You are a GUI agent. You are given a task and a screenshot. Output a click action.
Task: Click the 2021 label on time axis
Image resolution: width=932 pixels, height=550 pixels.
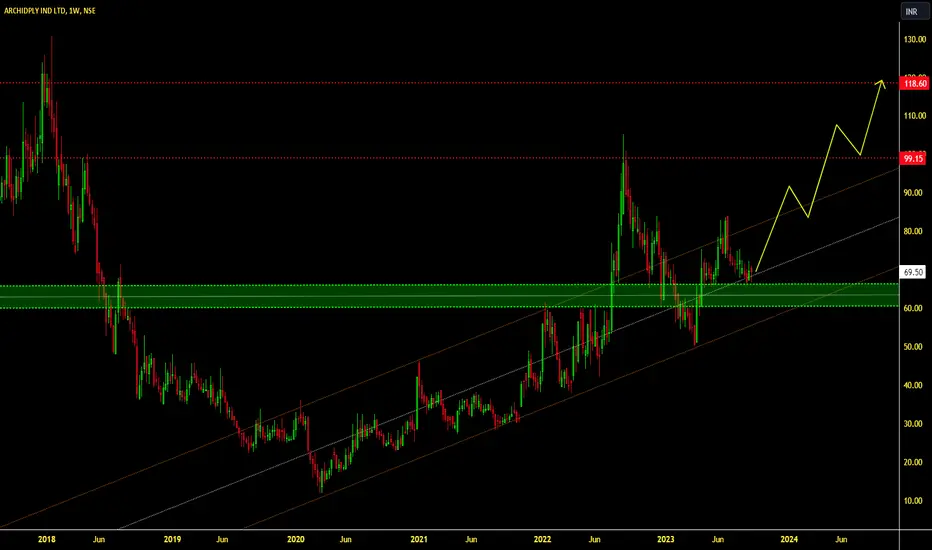(x=418, y=539)
